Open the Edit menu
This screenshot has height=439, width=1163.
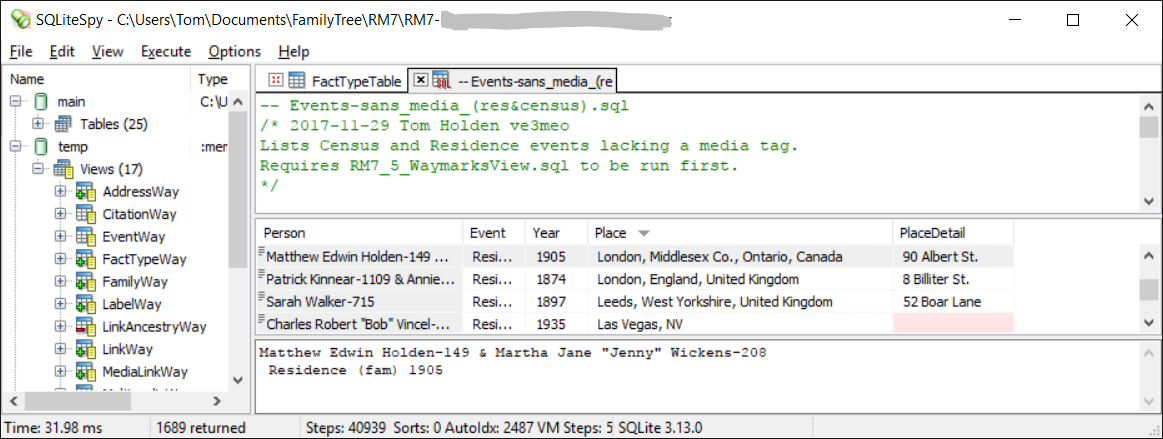coord(62,52)
